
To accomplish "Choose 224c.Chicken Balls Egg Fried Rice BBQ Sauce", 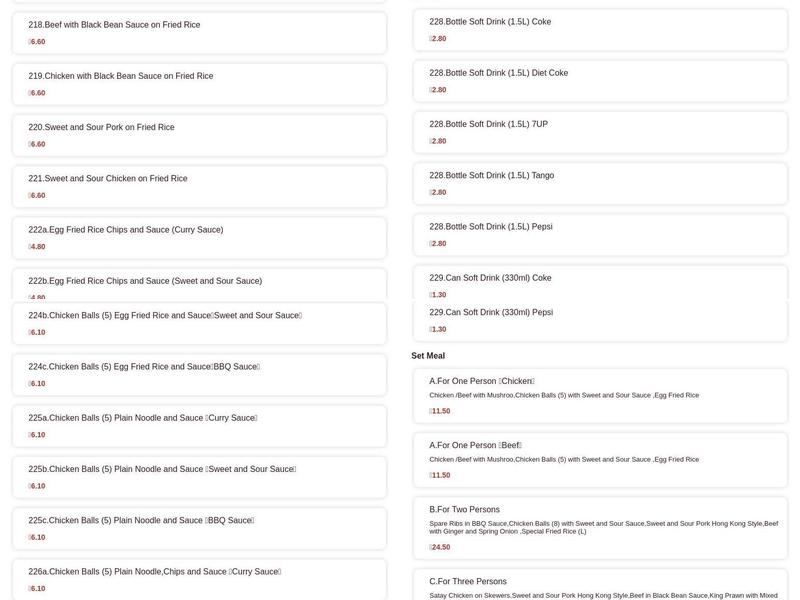I will [x=199, y=374].
